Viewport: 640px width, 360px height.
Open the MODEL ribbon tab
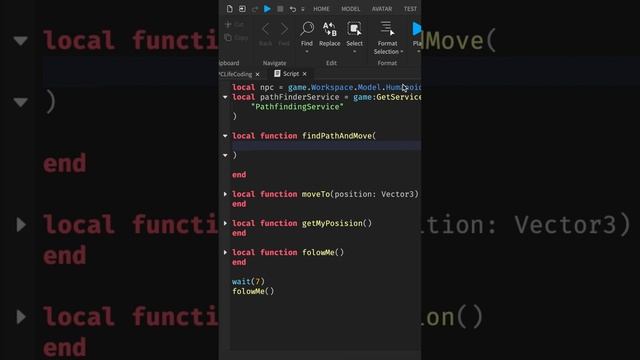point(351,9)
